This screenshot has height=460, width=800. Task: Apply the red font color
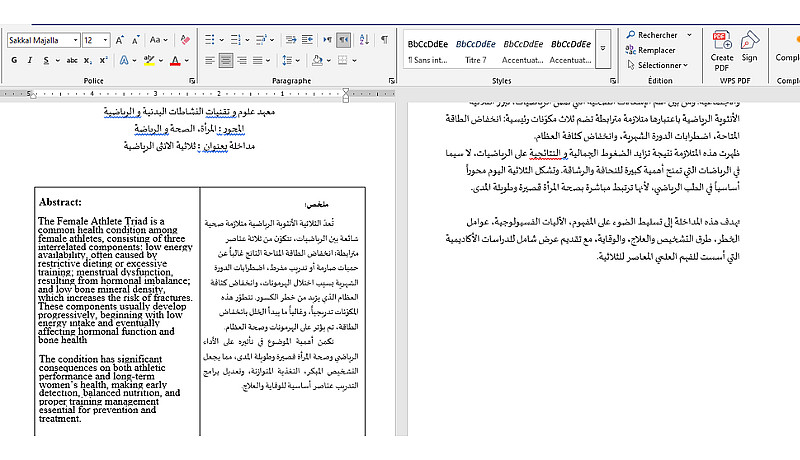pos(175,60)
